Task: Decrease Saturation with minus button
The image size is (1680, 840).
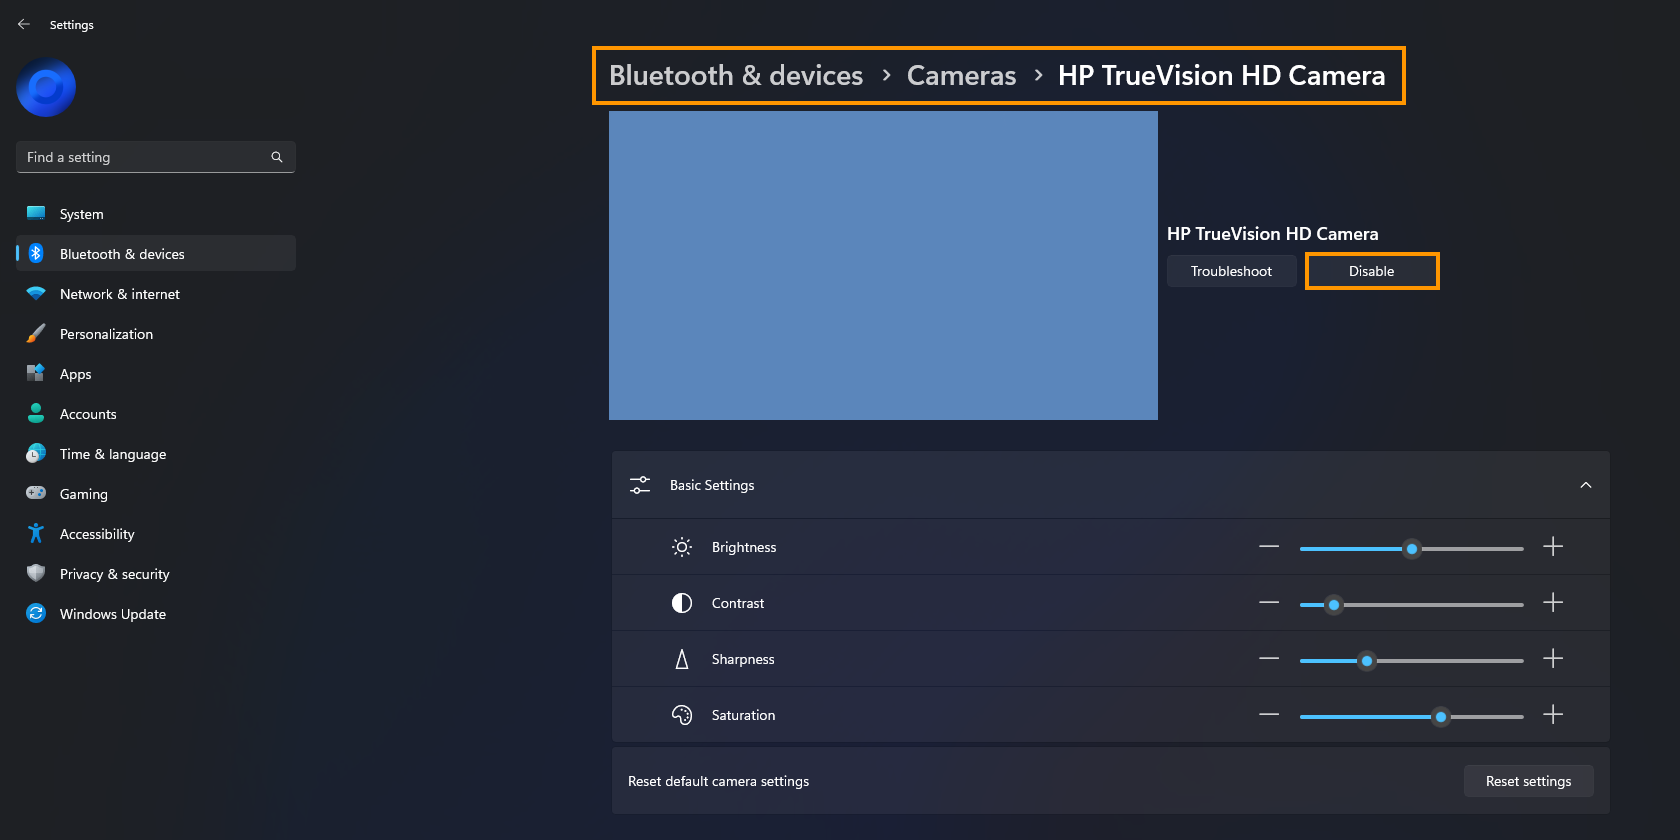Action: pyautogui.click(x=1269, y=715)
